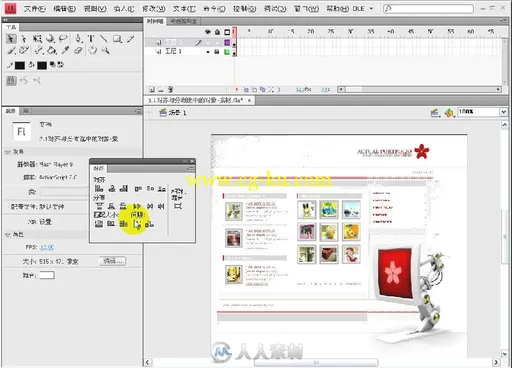Toggle show/hide all layers eye header

(208, 32)
